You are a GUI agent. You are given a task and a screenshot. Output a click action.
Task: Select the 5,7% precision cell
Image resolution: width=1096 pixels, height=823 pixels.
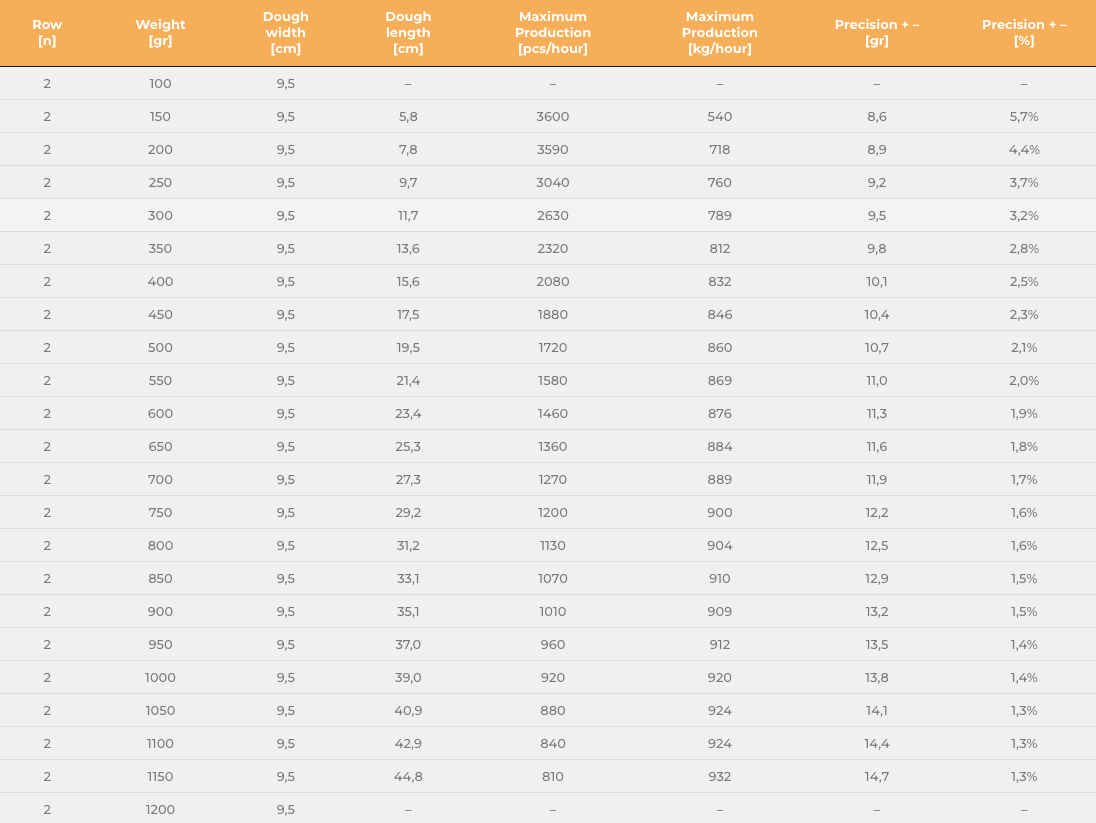1024,117
